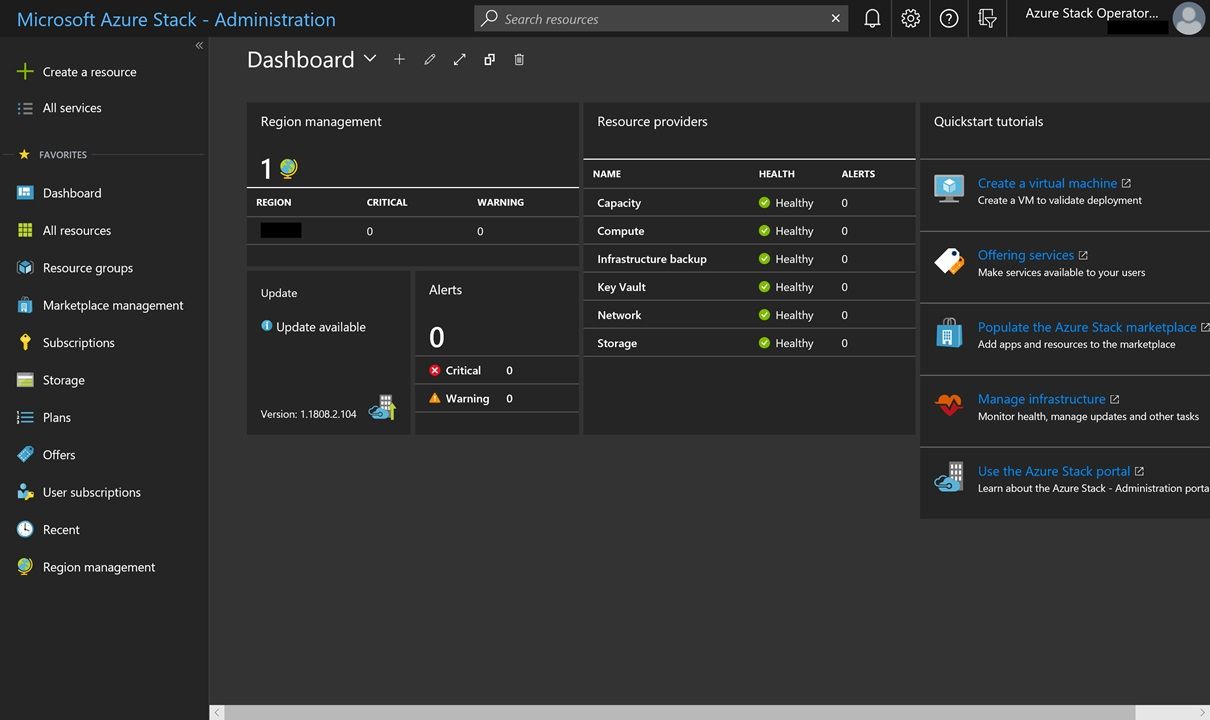
Task: Edit the dashboard using the pencil icon
Action: 429,59
